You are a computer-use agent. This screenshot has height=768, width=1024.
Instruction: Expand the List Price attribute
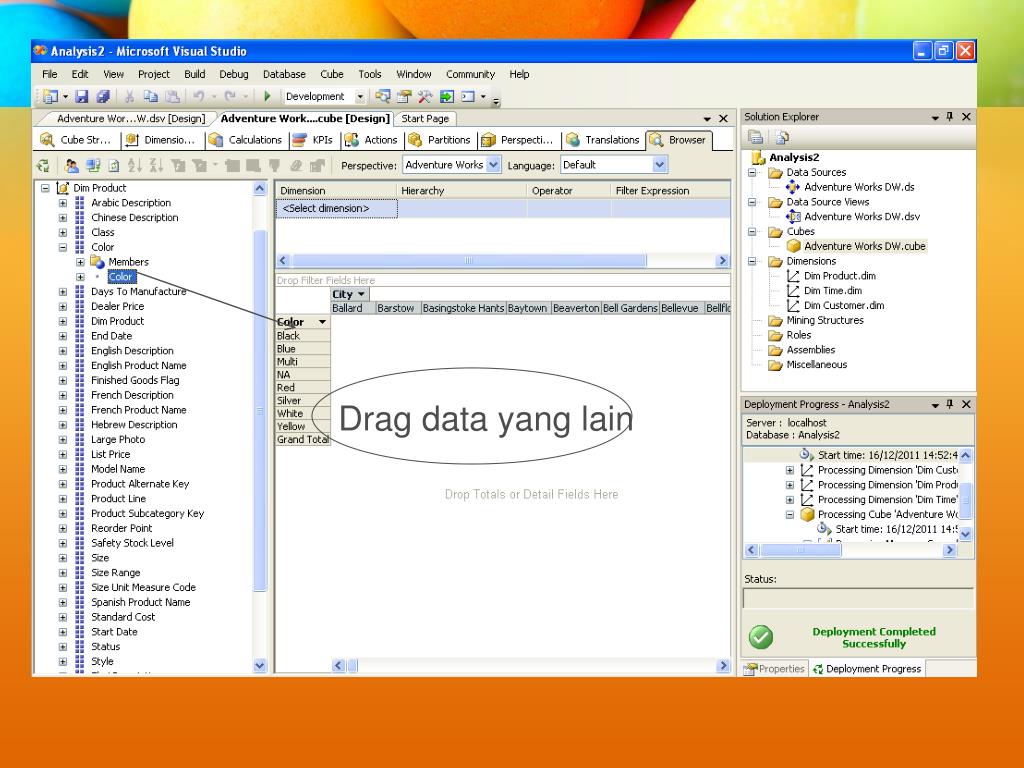pos(63,455)
